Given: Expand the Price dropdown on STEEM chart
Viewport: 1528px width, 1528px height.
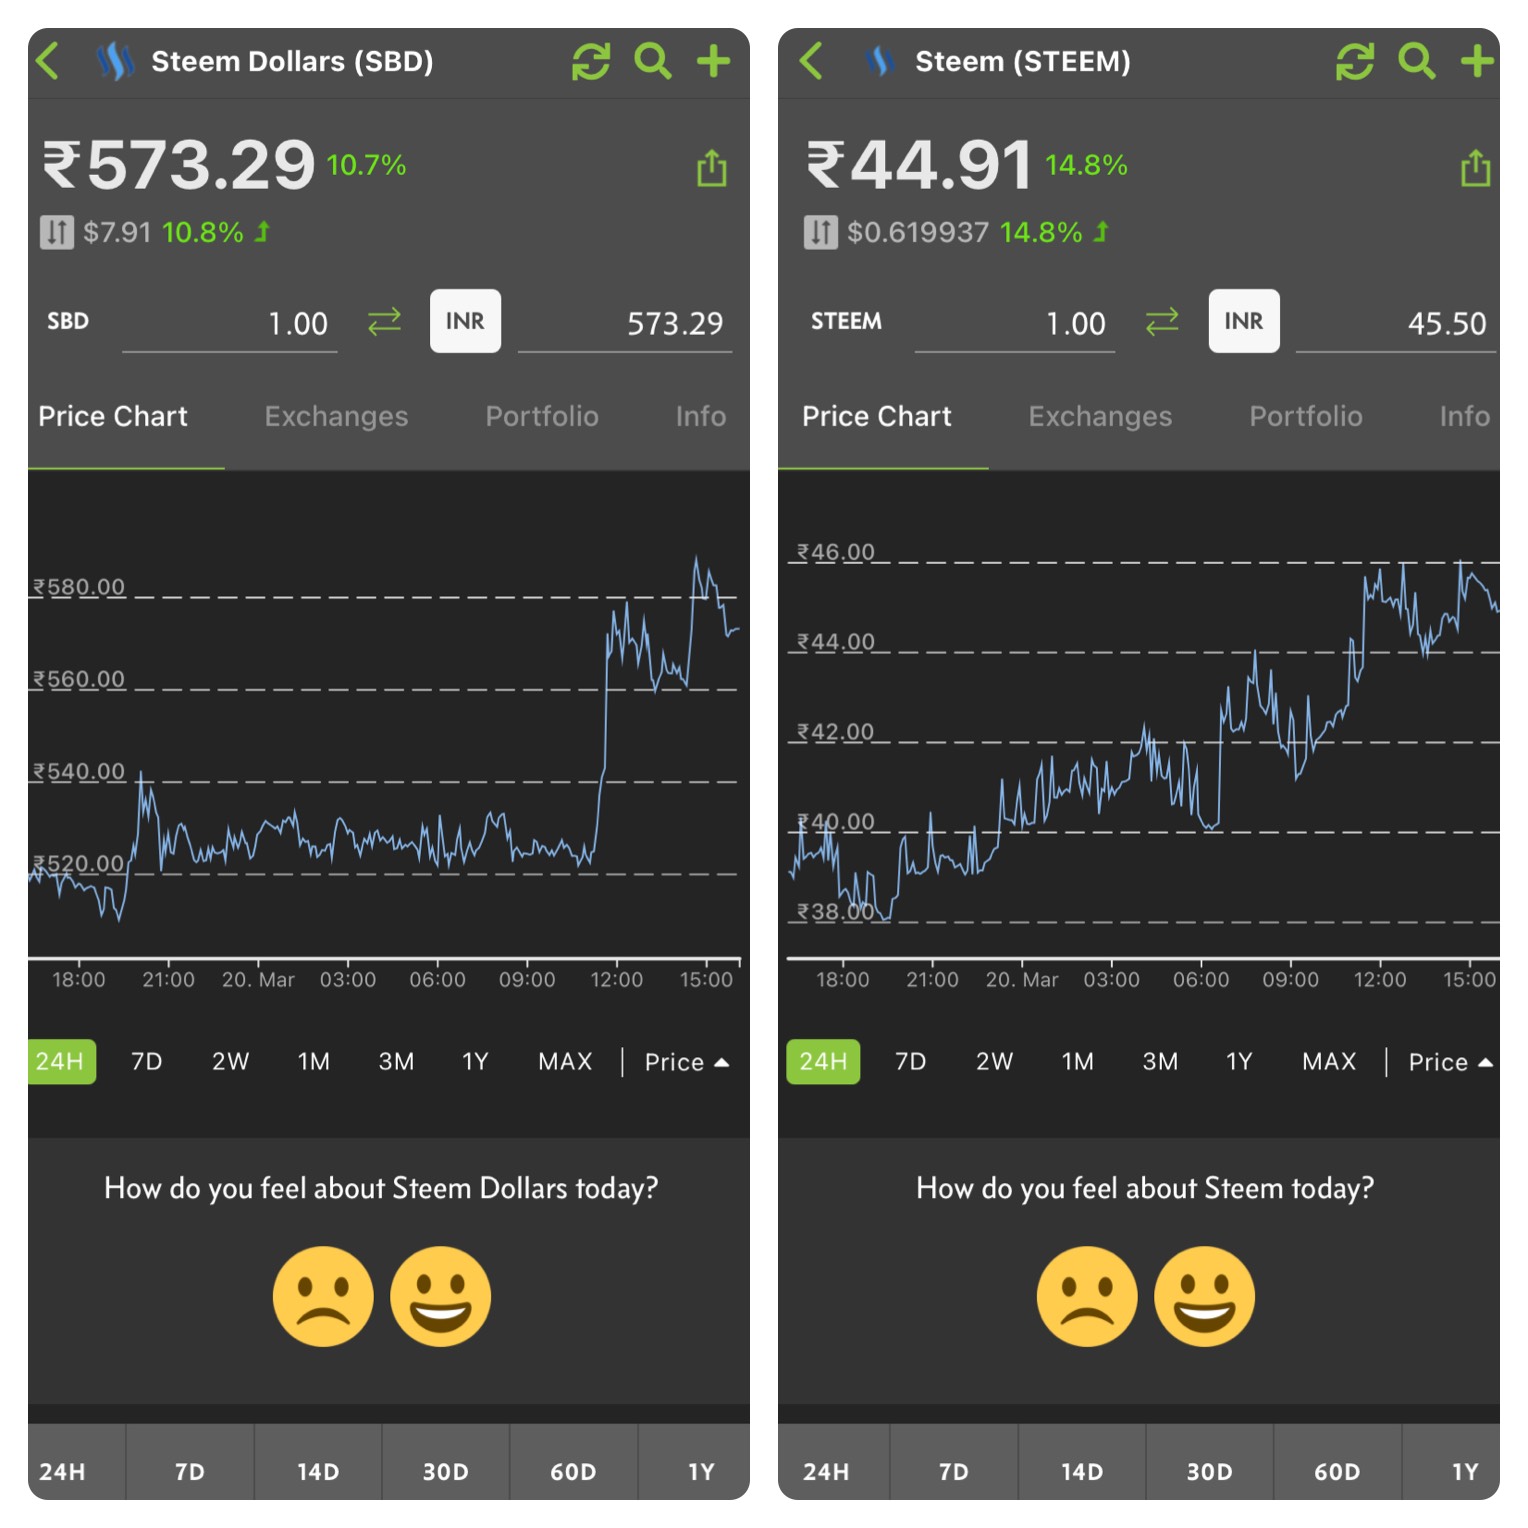Looking at the screenshot, I should [x=1450, y=1062].
